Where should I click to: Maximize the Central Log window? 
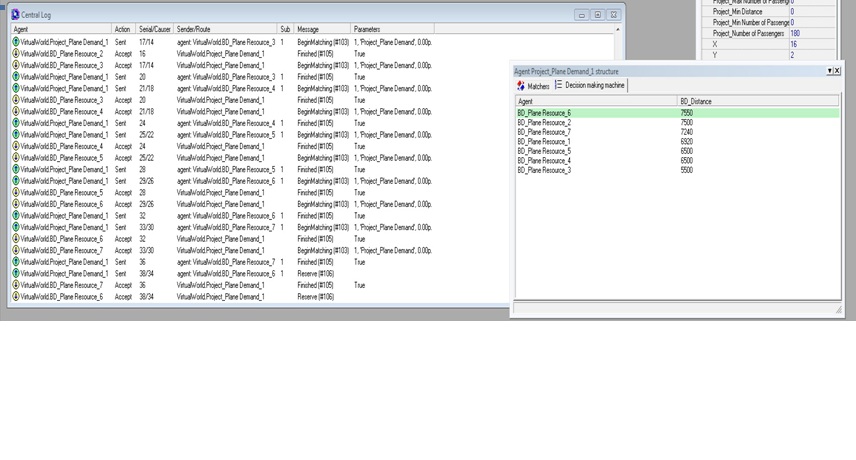[598, 15]
